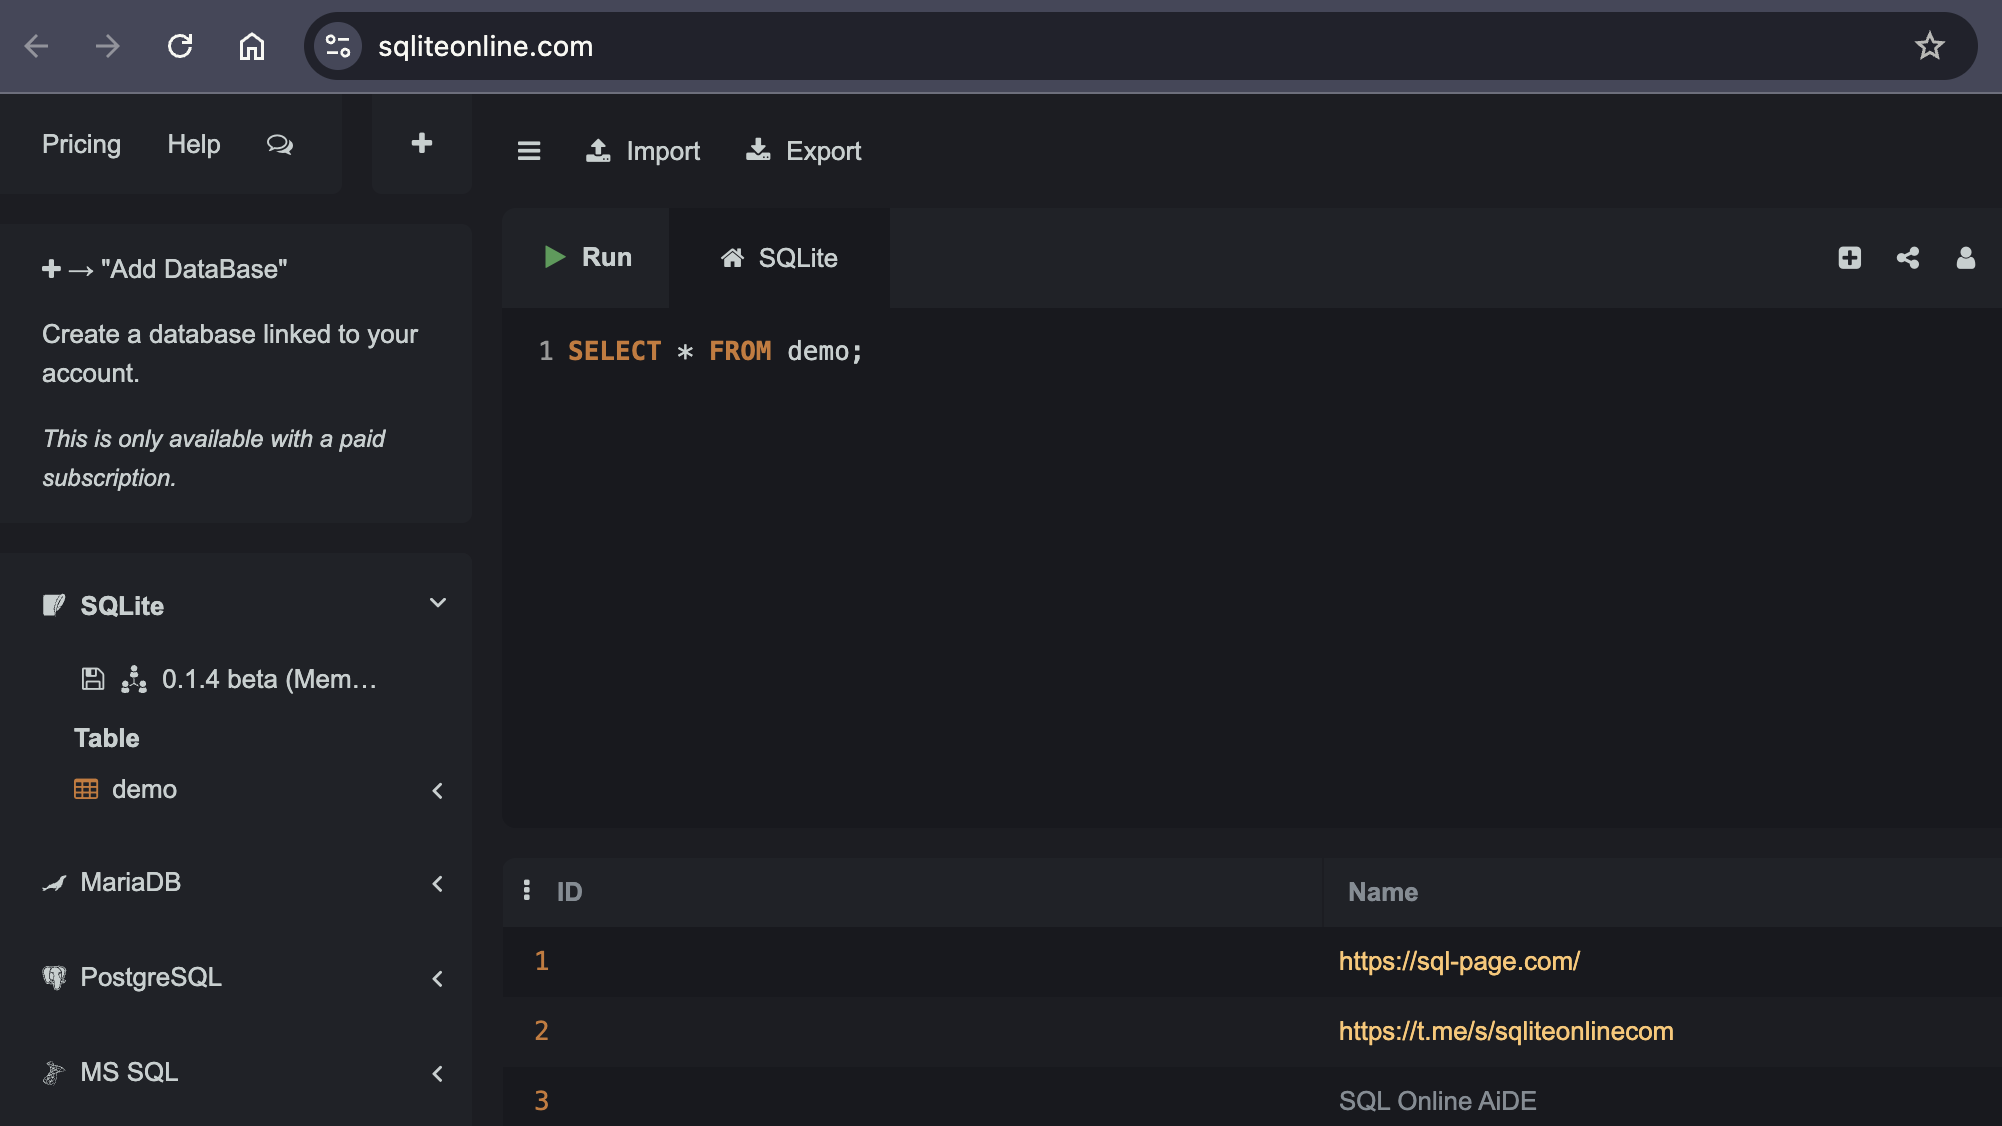Bookmark this page with star icon

(x=1929, y=46)
